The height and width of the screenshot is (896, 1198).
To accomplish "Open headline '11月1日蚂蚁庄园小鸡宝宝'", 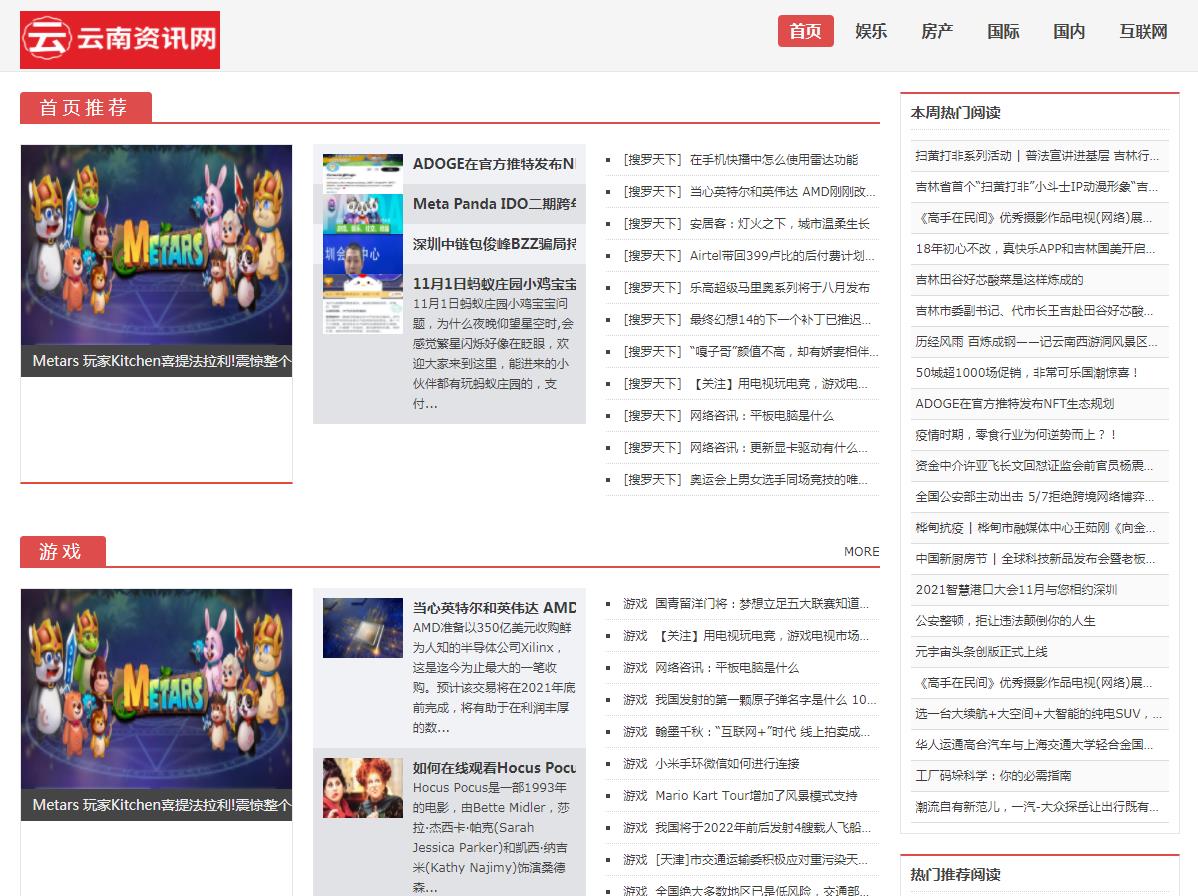I will click(494, 283).
